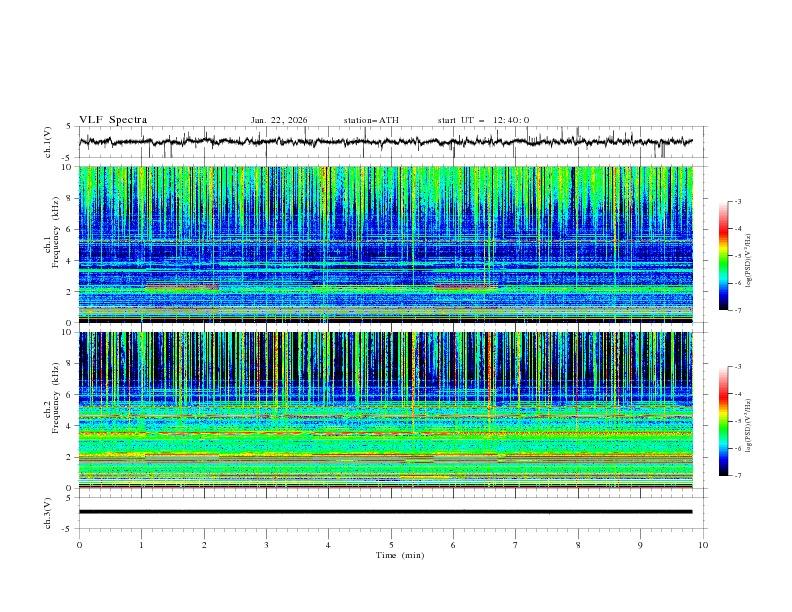Viewport: 792px width, 612px height.
Task: Click the lower log(PSD) color bar
Action: tap(723, 421)
